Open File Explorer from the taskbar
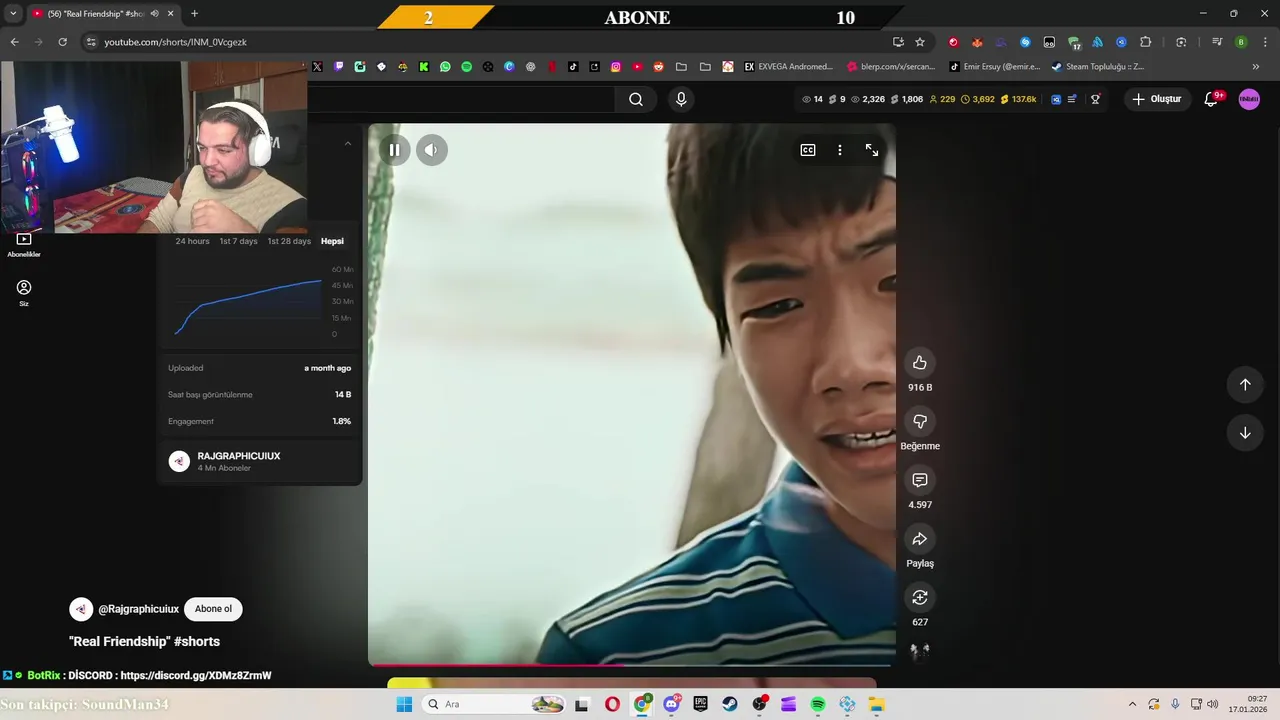This screenshot has height=720, width=1280. pos(877,704)
